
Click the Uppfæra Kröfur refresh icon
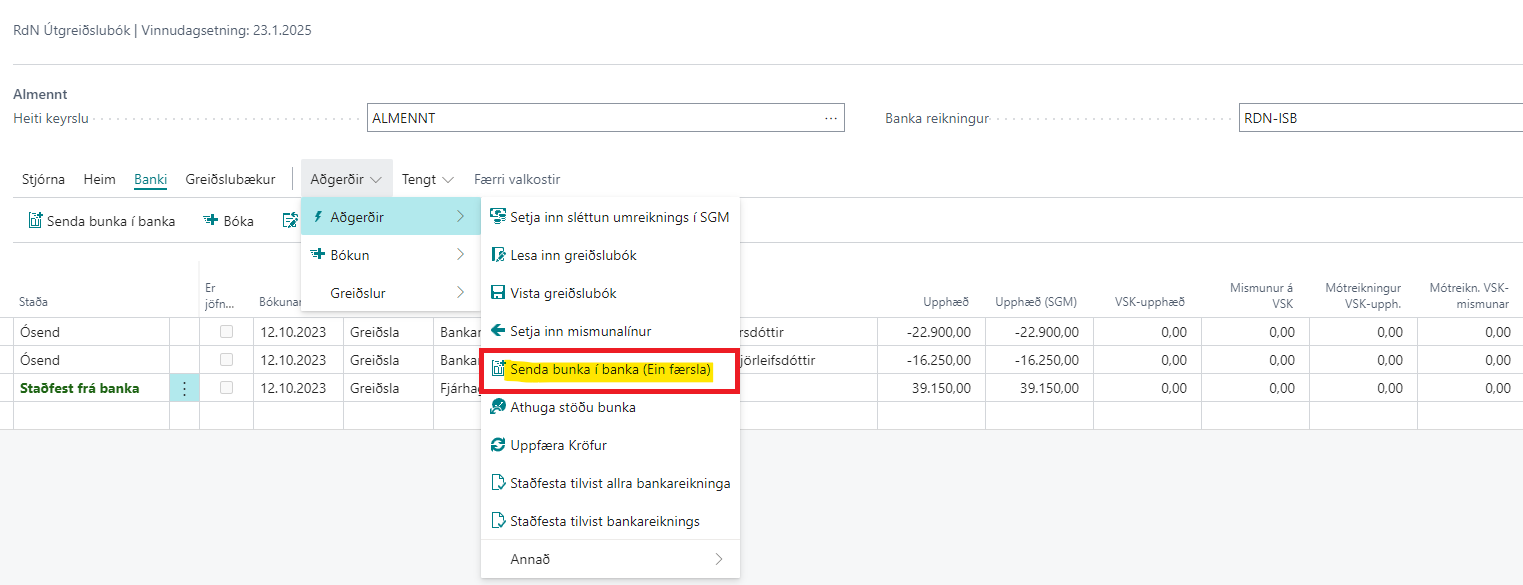click(x=498, y=445)
